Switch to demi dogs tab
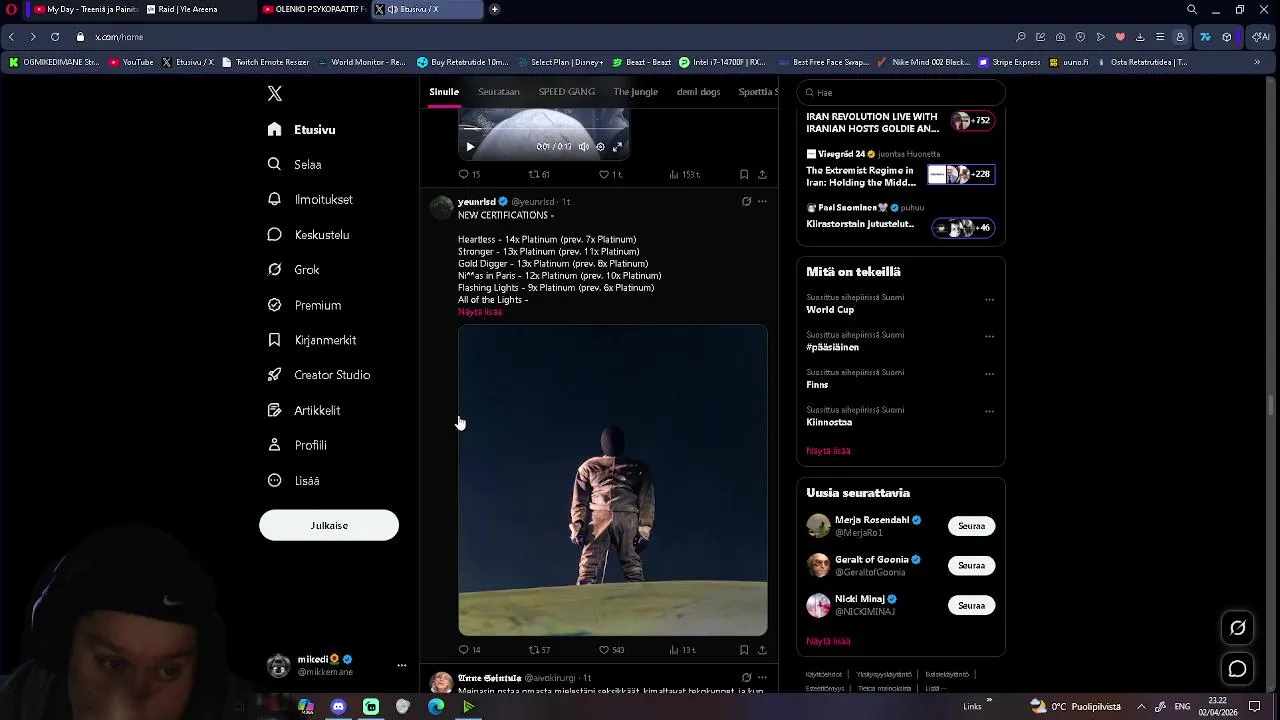Image resolution: width=1280 pixels, height=720 pixels. tap(698, 92)
